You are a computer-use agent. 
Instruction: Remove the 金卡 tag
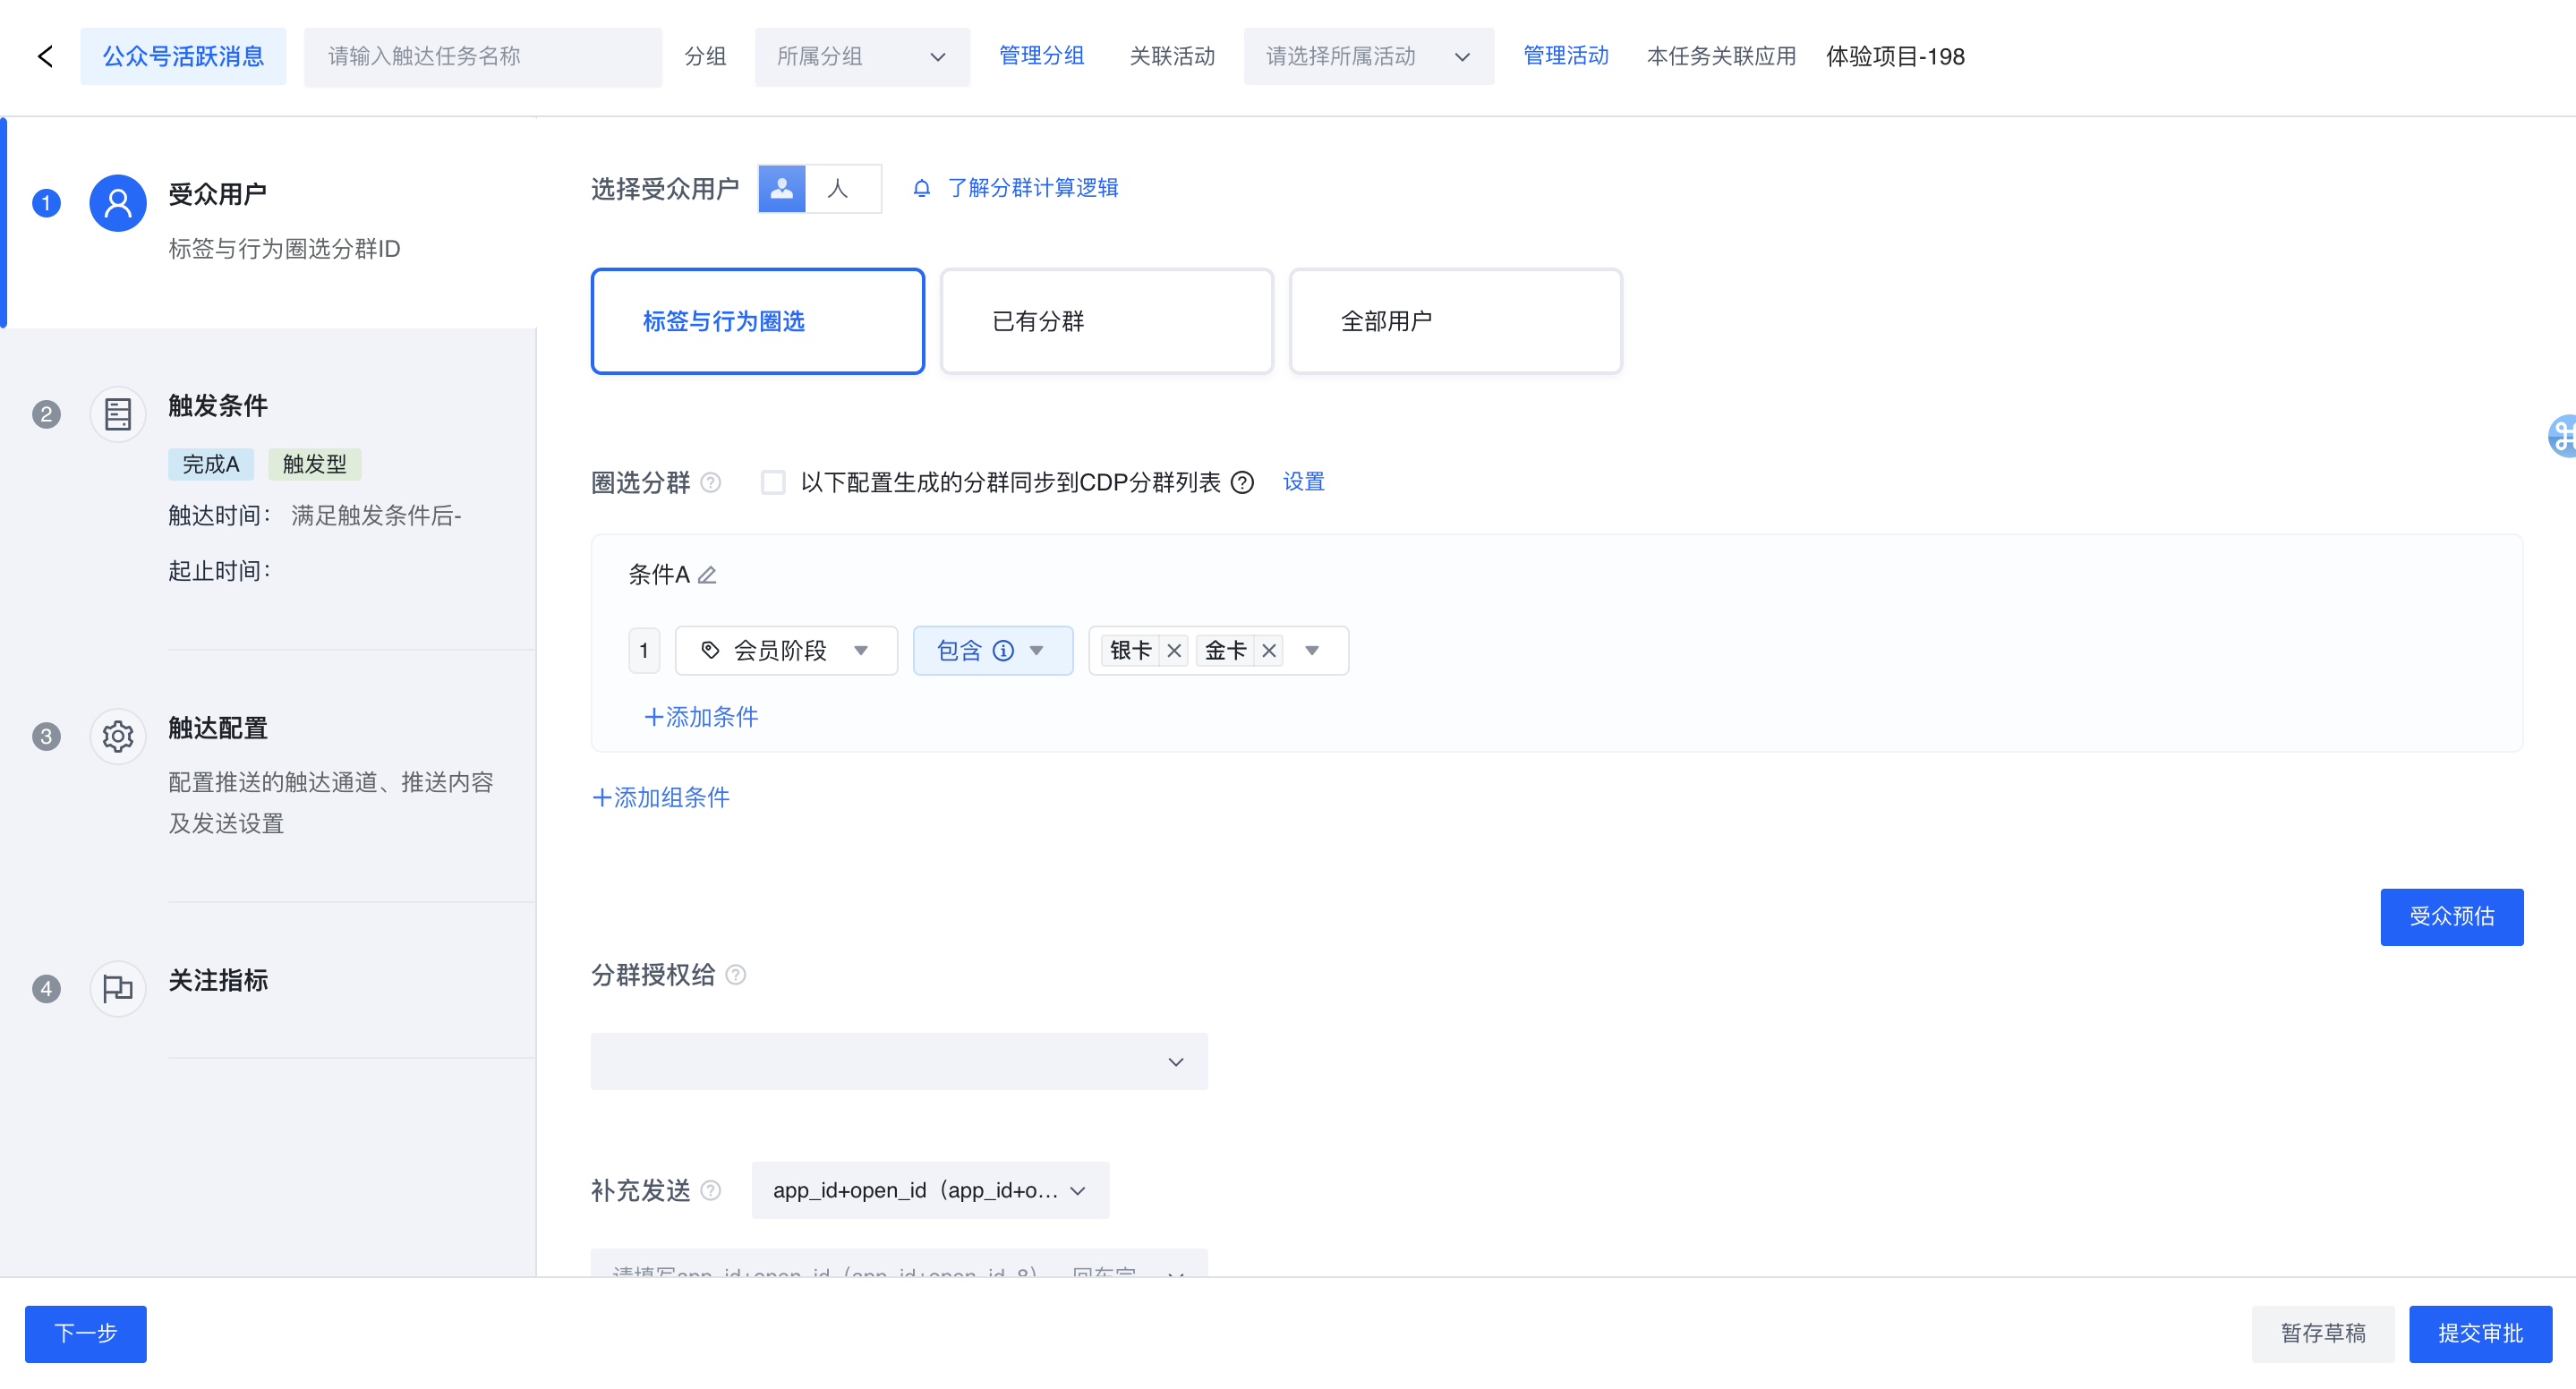(x=1269, y=651)
